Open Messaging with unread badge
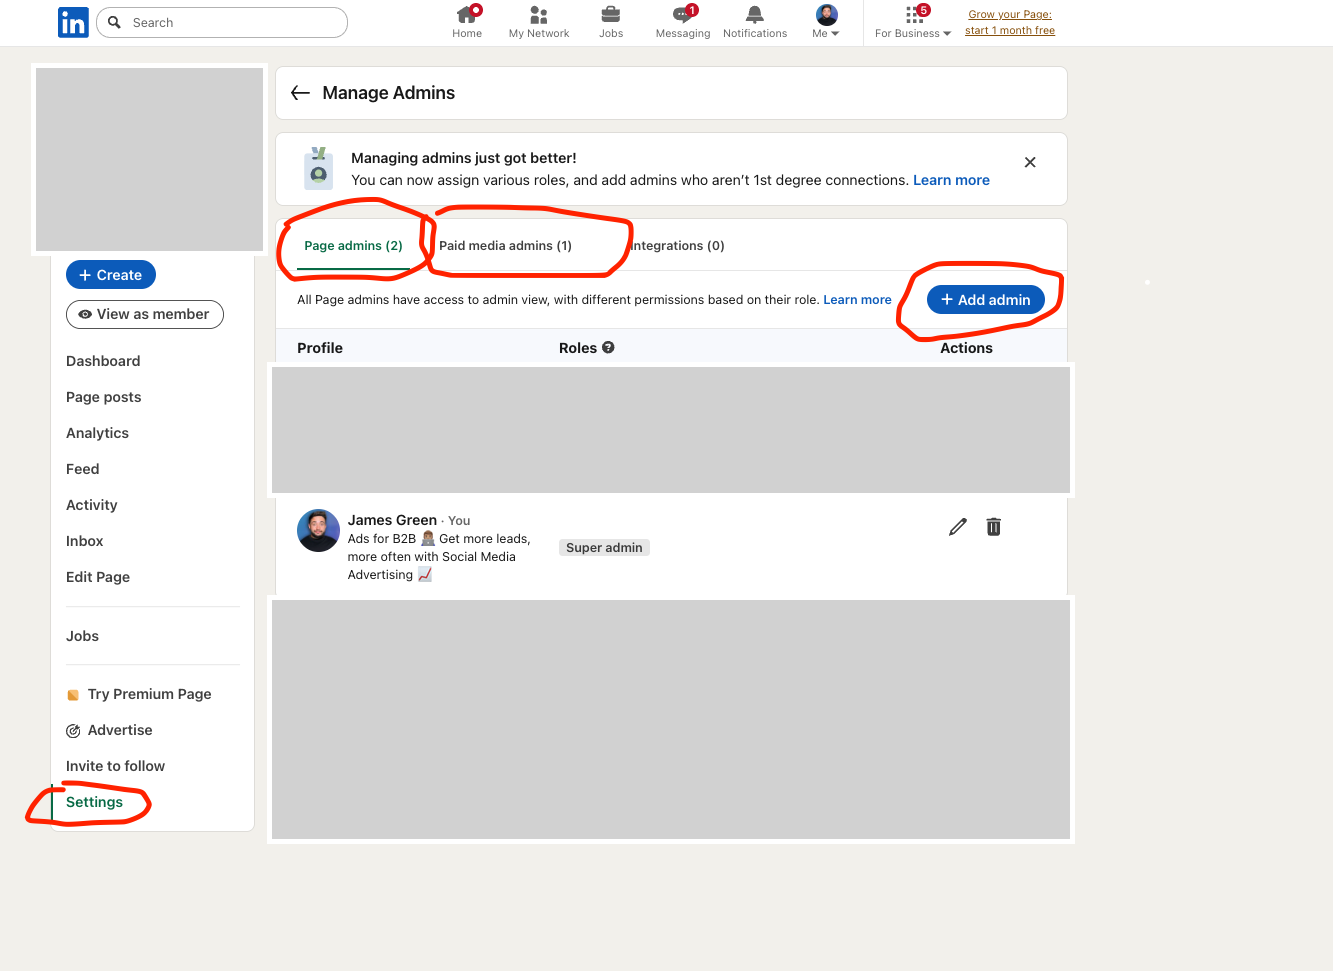Viewport: 1333px width, 971px height. point(683,22)
